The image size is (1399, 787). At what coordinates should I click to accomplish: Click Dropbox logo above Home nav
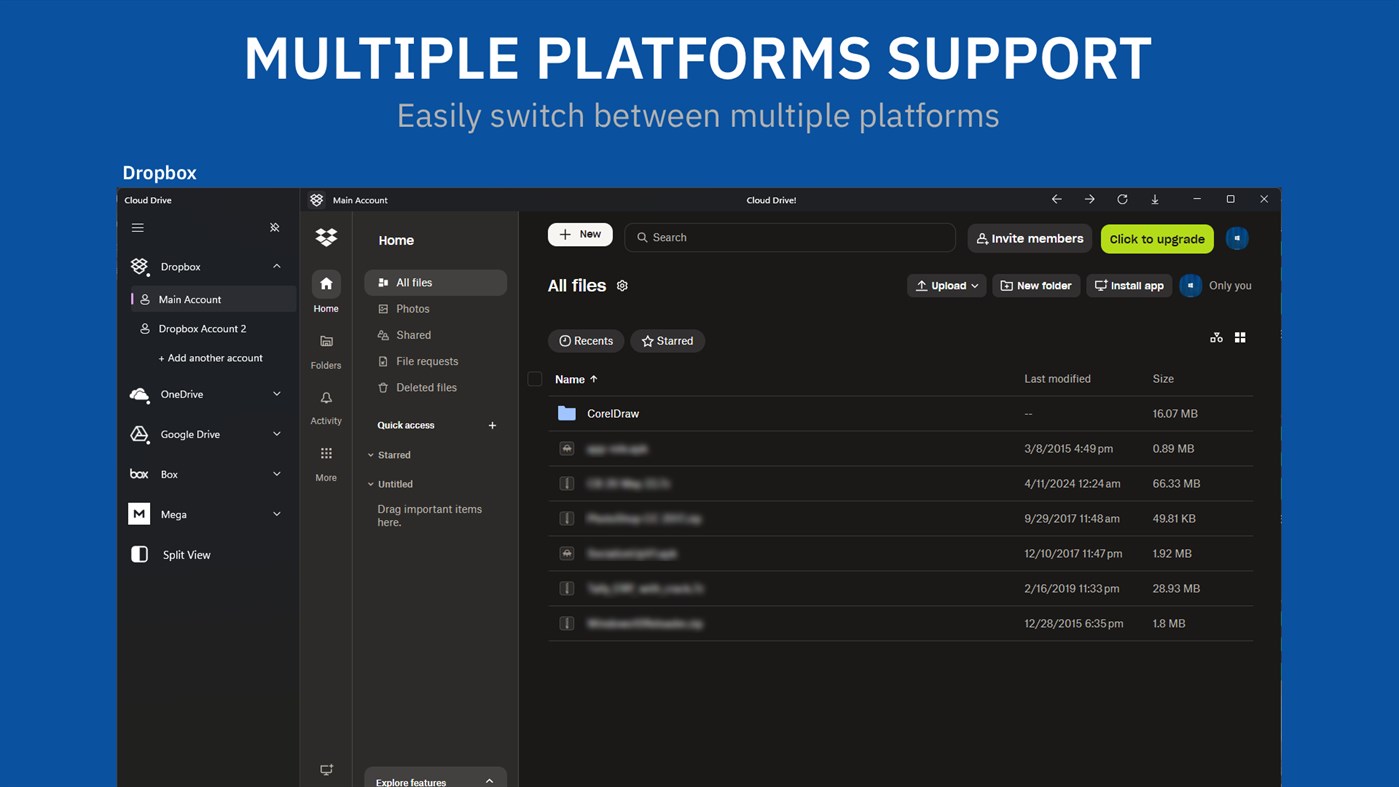pos(326,237)
